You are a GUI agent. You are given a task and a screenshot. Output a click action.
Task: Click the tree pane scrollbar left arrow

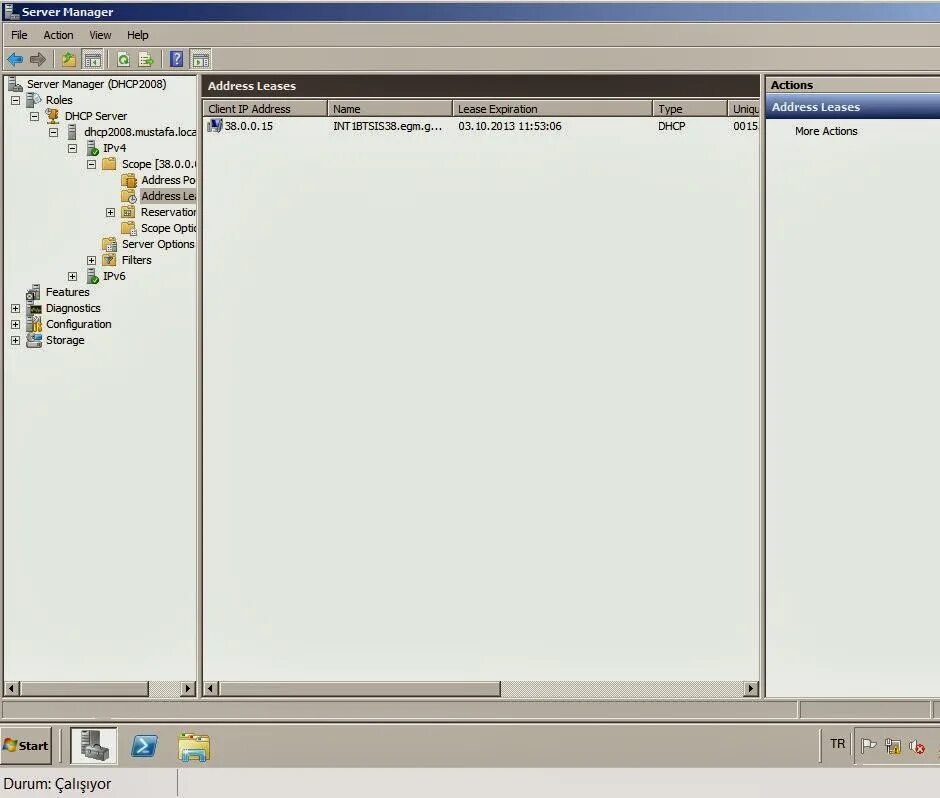pos(11,688)
